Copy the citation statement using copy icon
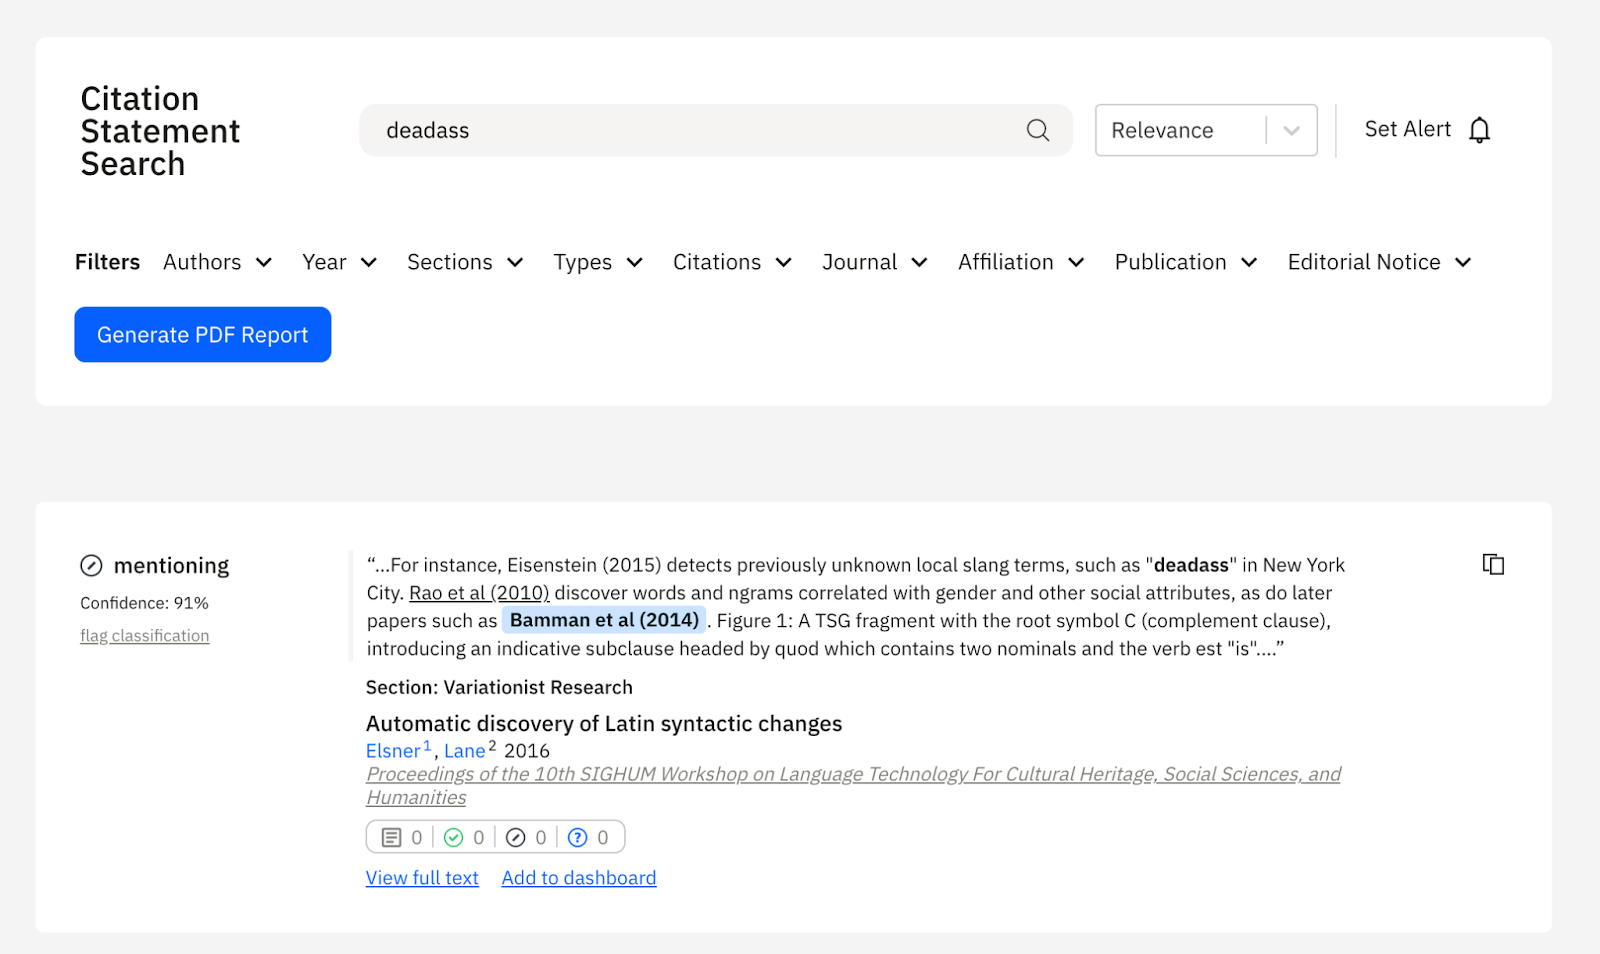 click(1492, 565)
